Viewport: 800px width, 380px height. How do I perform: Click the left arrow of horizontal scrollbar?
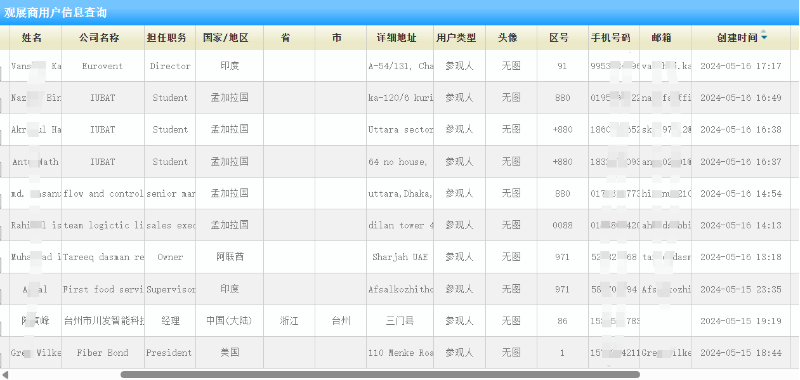click(x=5, y=375)
